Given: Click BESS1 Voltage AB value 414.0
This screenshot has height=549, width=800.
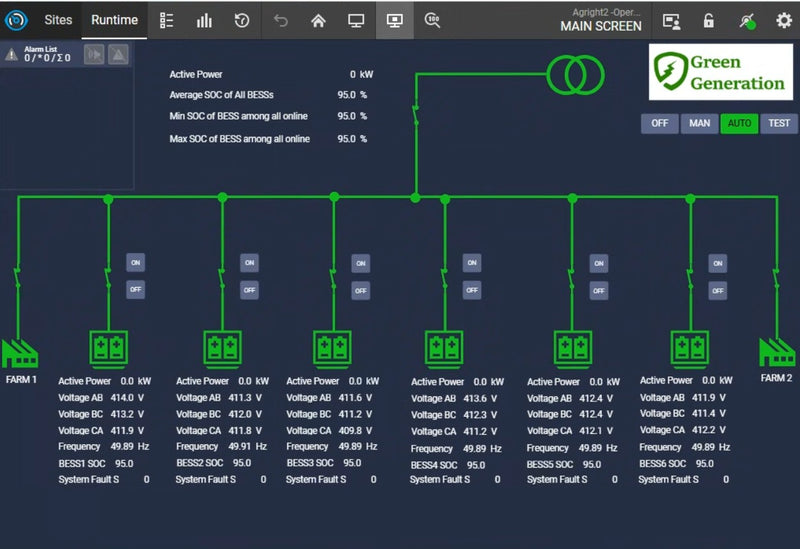Looking at the screenshot, I should 122,397.
